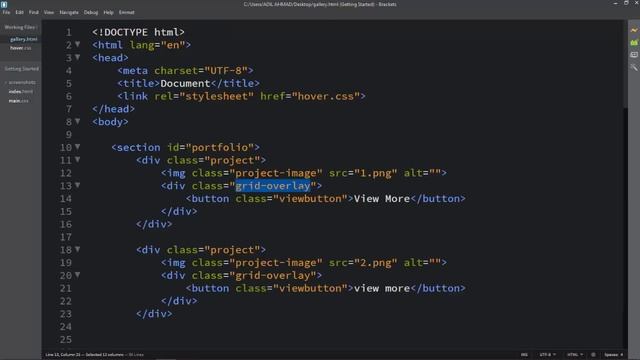
Task: Click "1.png" src value on line 12
Action: [376, 173]
